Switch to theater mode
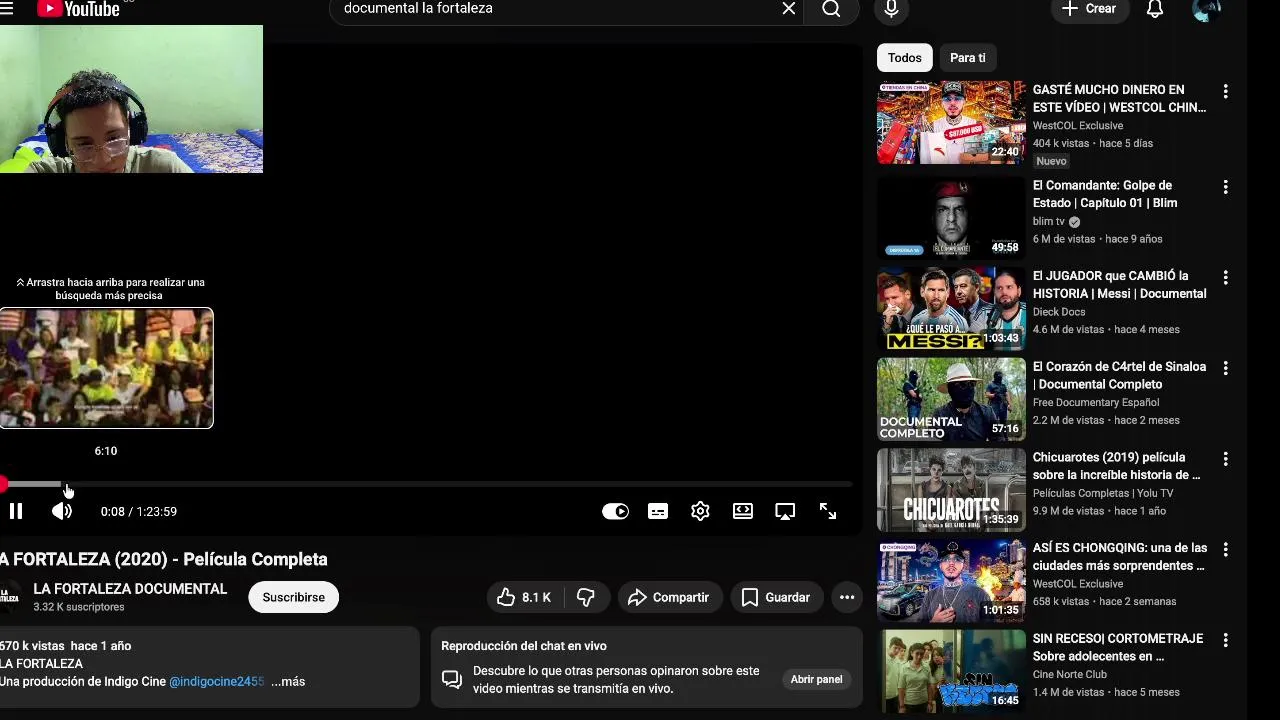This screenshot has width=1280, height=720. click(x=743, y=511)
